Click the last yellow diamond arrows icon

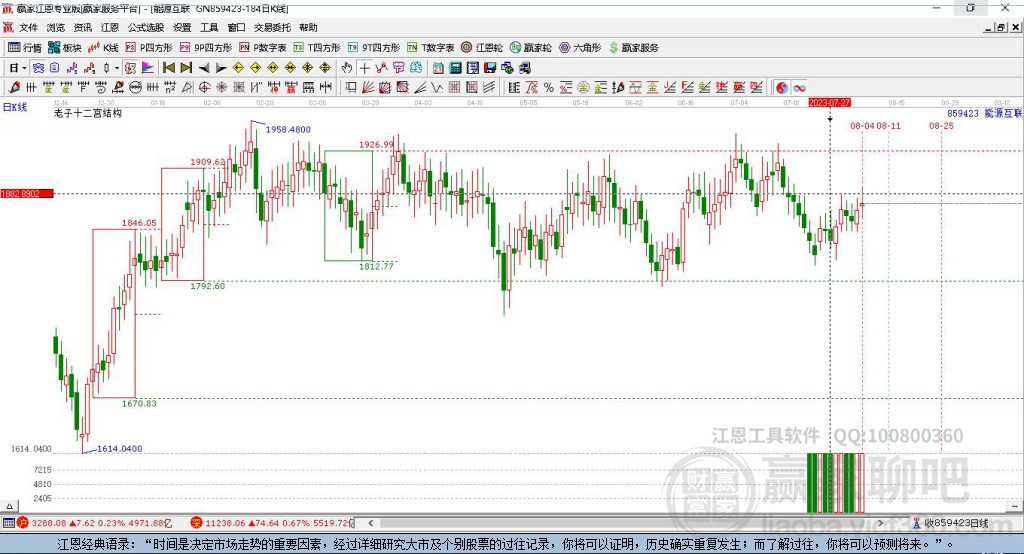(325, 68)
